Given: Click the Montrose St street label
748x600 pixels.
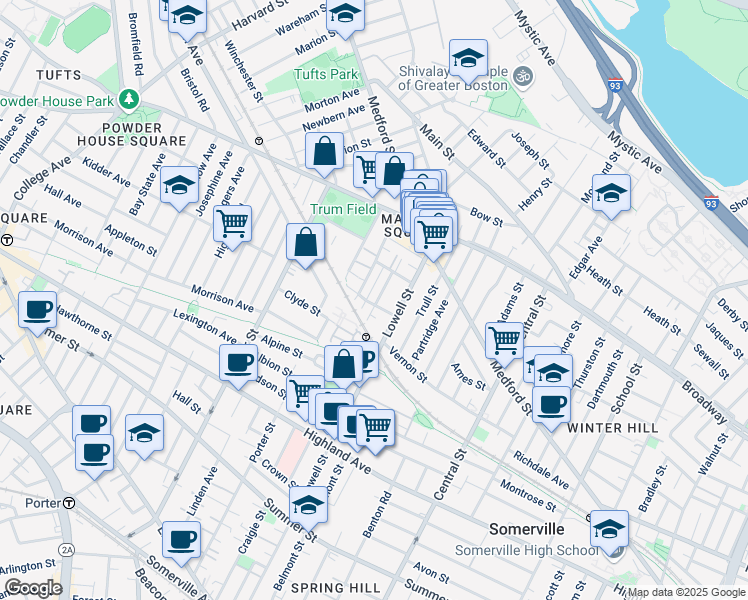Looking at the screenshot, I should 528,495.
